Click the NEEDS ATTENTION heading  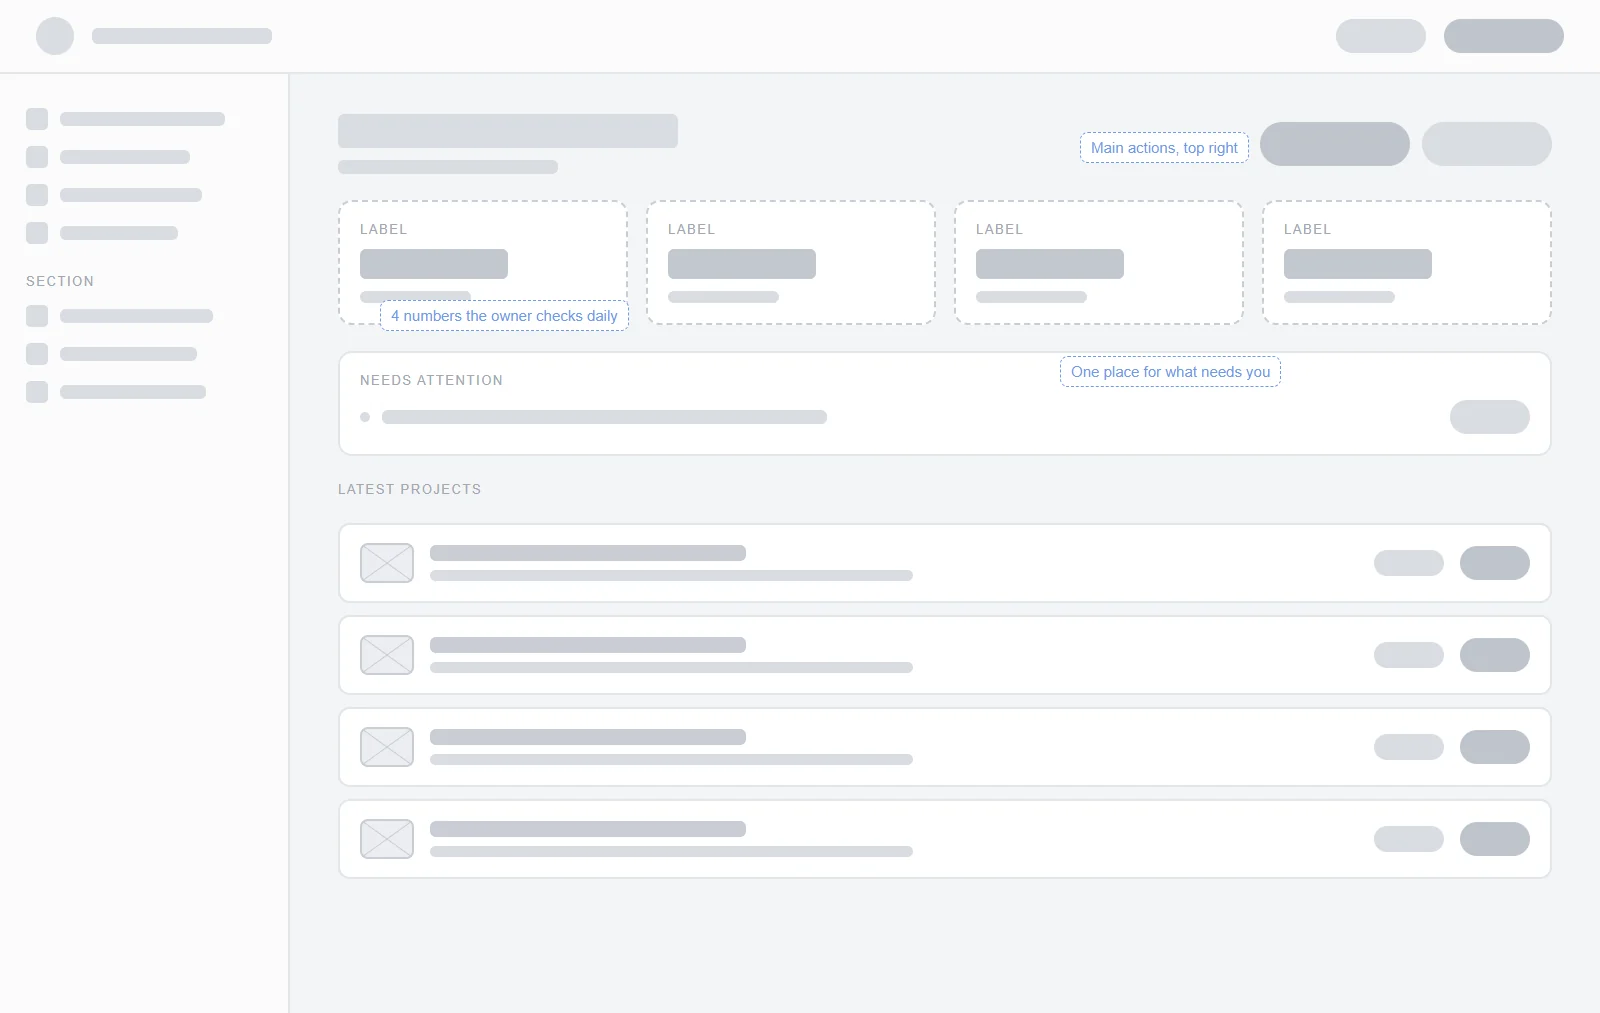[x=431, y=380]
